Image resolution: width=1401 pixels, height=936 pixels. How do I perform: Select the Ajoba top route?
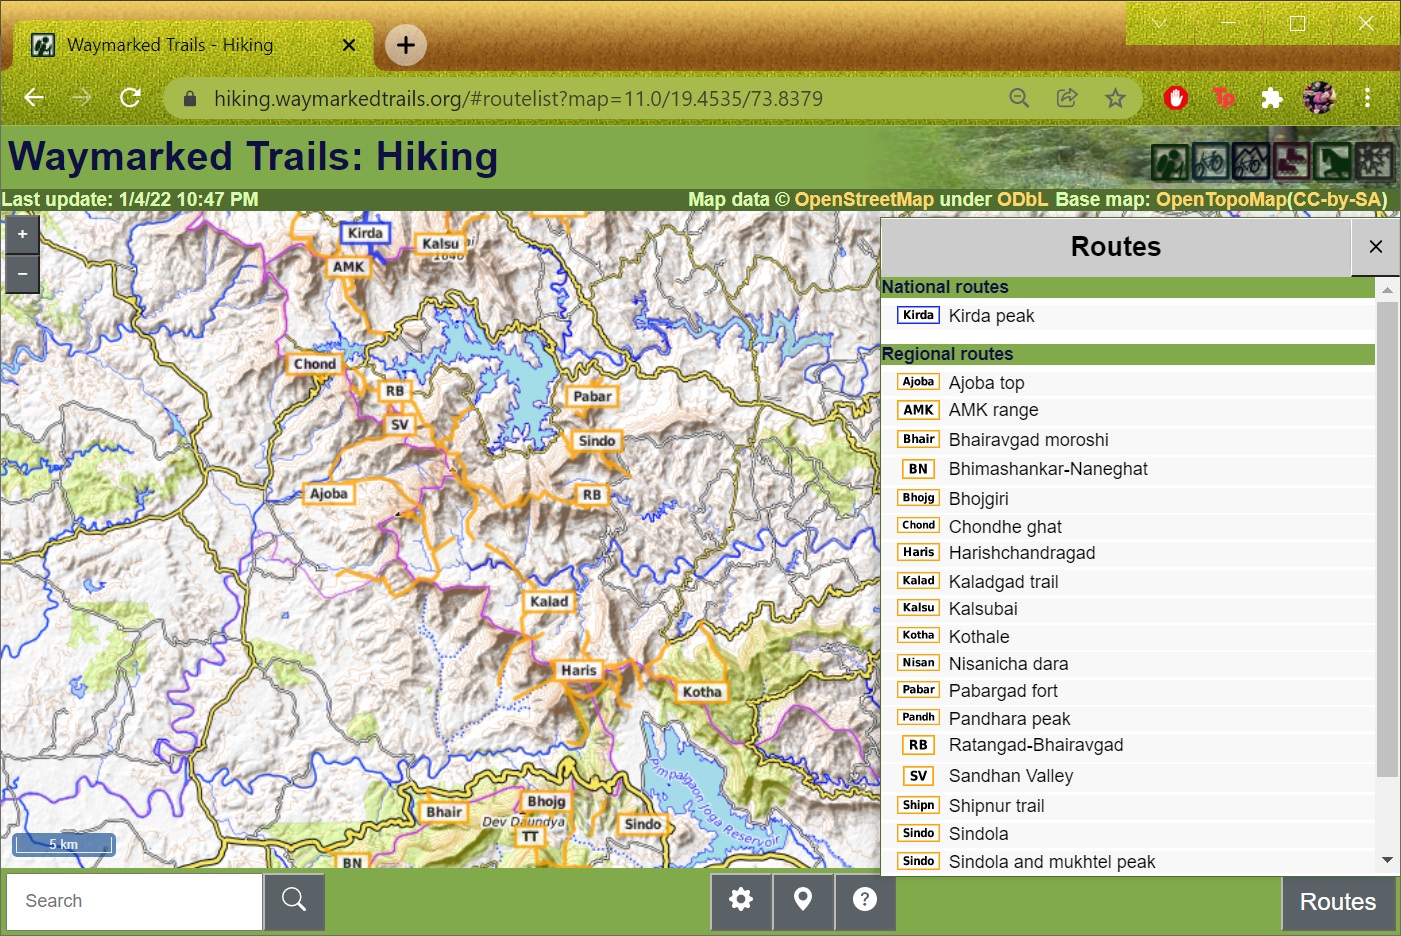[1128, 382]
